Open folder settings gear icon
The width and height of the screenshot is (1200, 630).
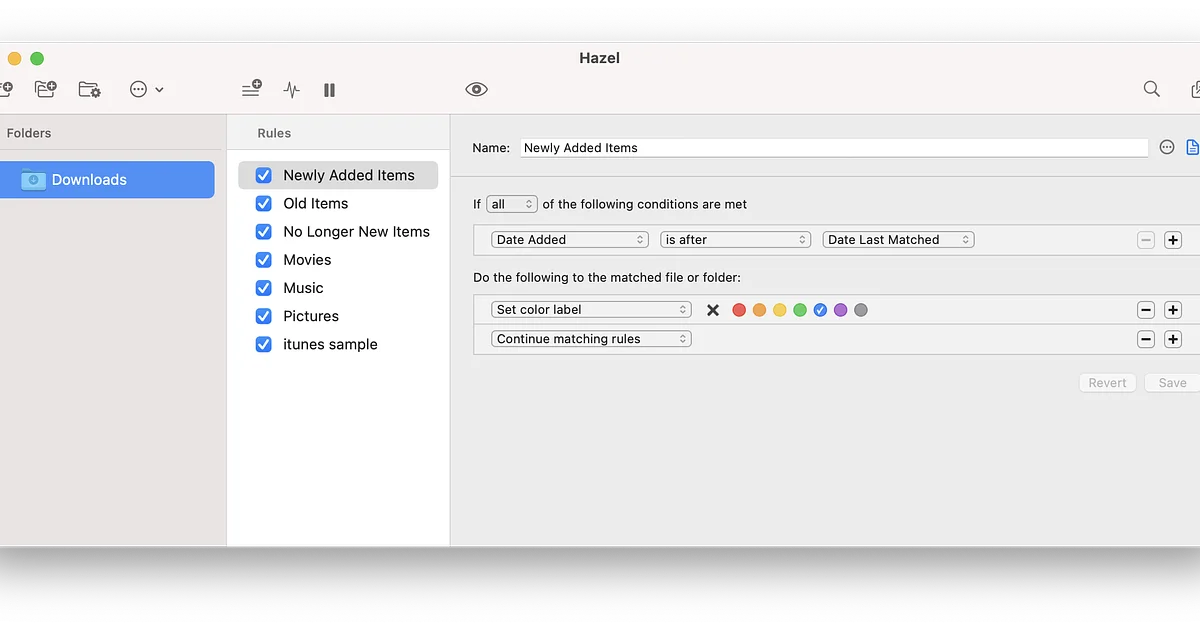click(x=90, y=89)
